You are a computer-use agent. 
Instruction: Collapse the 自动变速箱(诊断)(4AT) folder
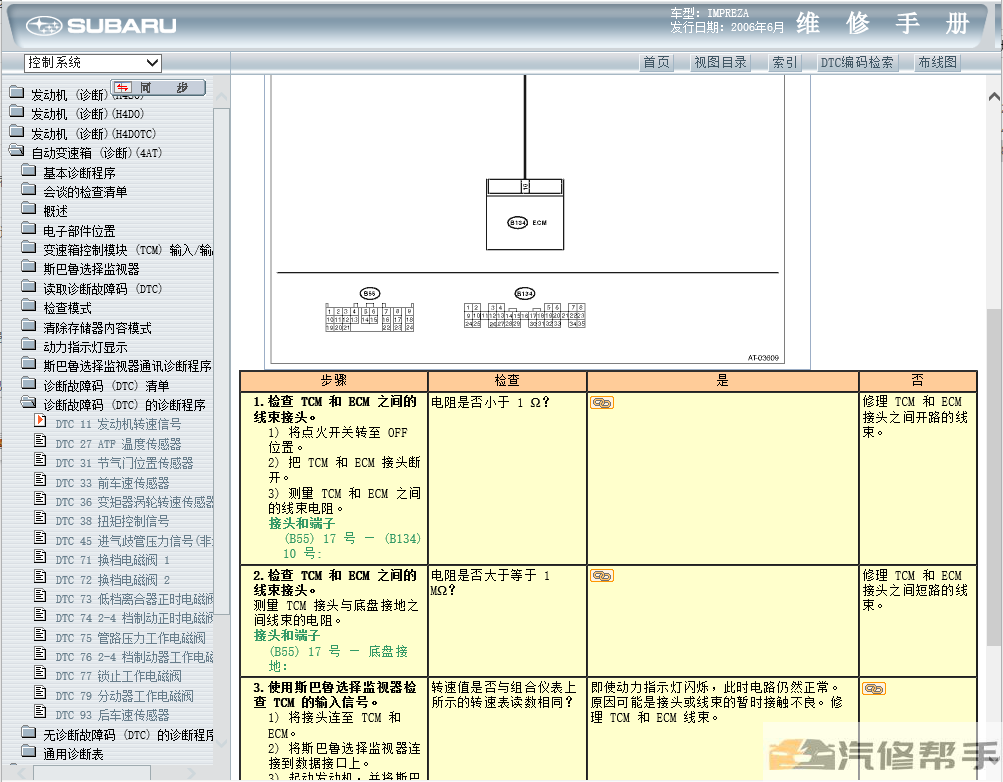coord(17,152)
